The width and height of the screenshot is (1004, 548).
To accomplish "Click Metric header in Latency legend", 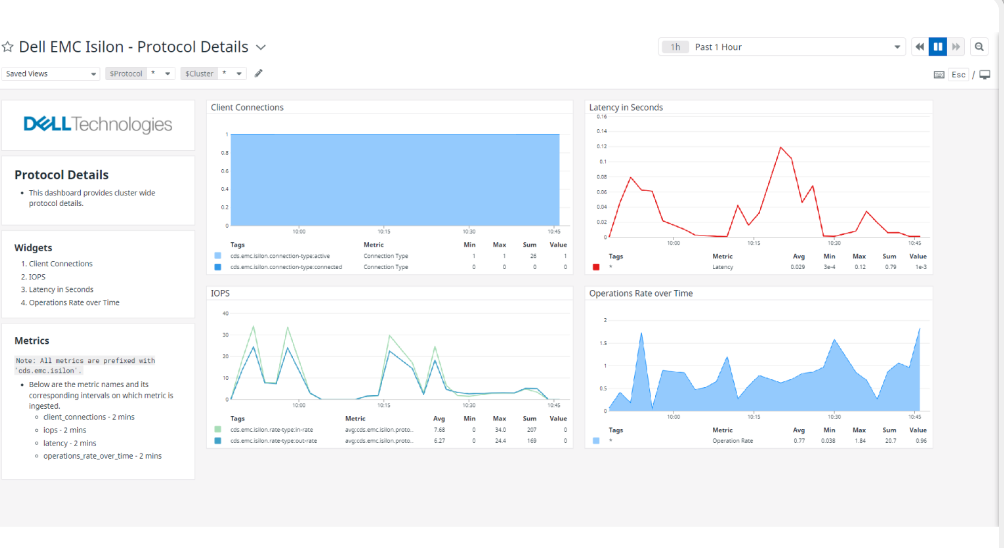I will 722,256.
